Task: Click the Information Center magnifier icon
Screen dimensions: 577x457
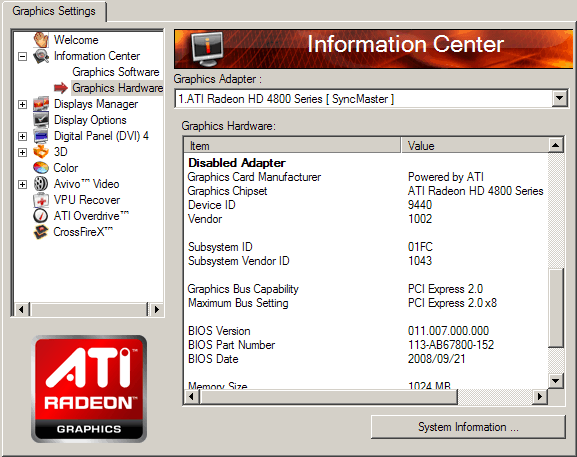Action: (x=41, y=56)
